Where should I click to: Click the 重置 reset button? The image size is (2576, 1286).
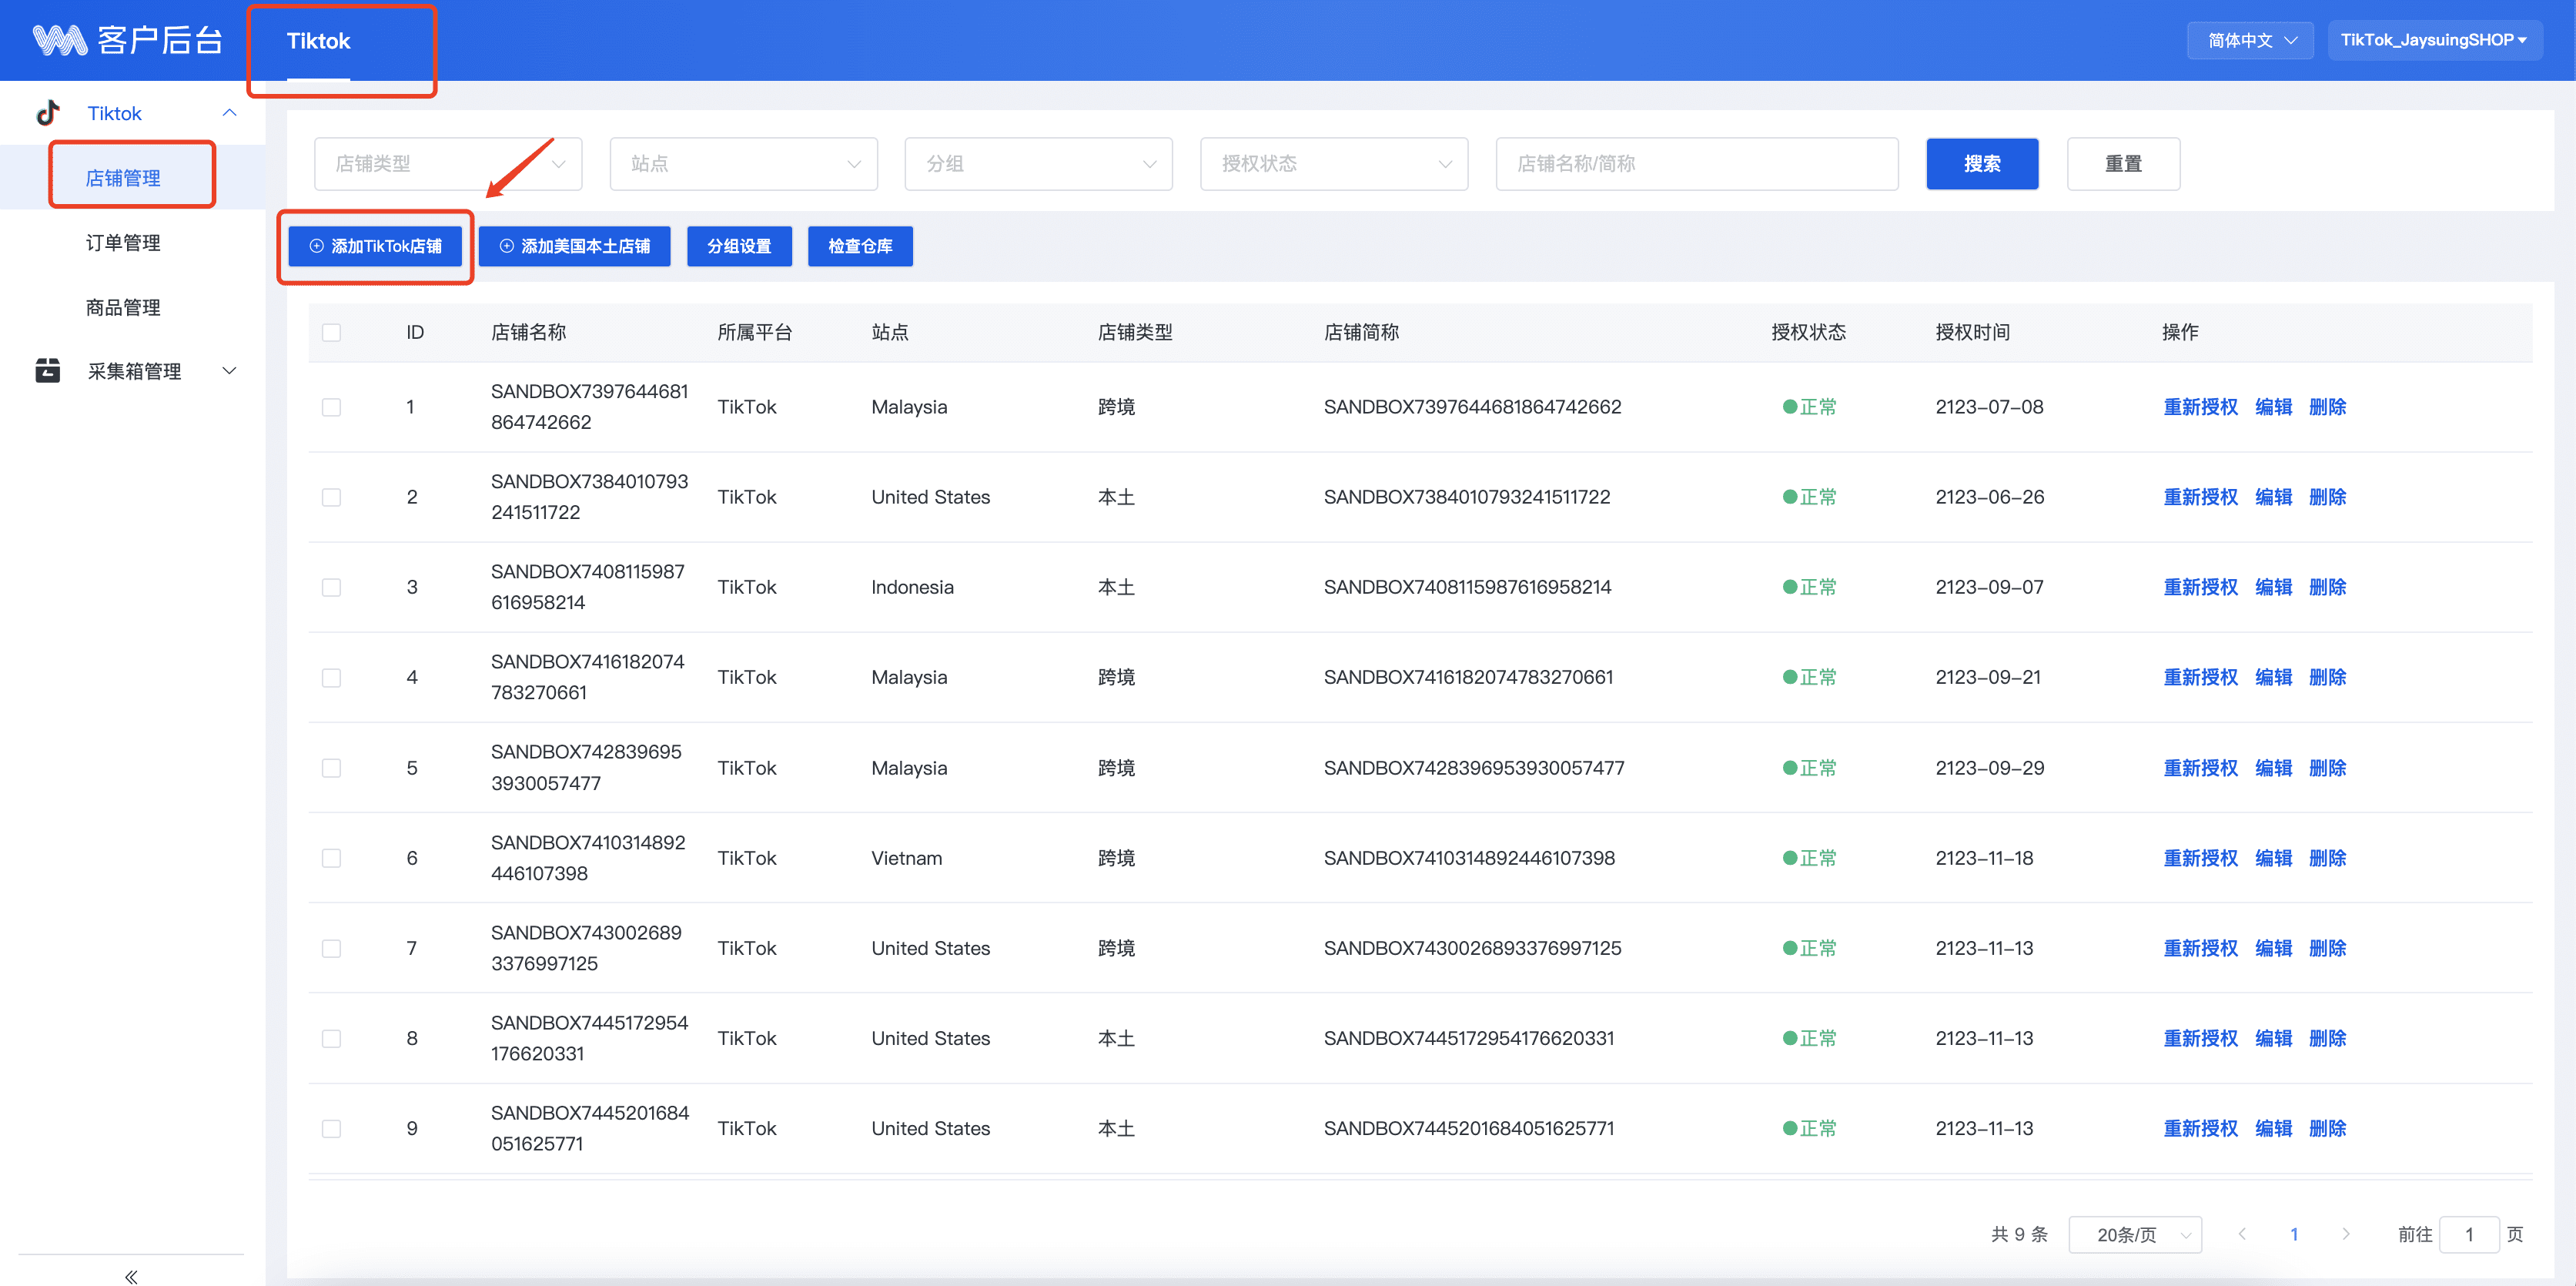[2123, 164]
